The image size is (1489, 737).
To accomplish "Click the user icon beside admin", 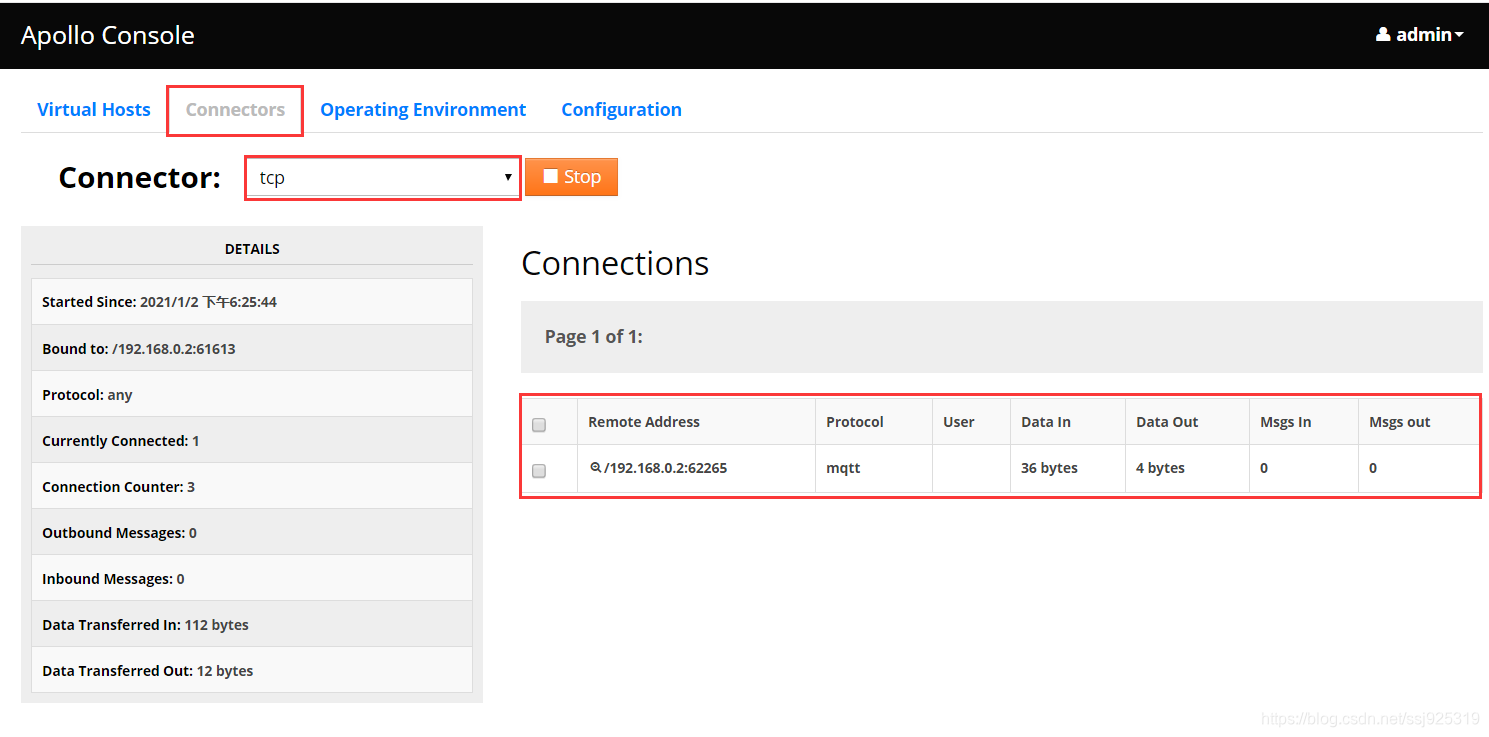I will (1383, 35).
